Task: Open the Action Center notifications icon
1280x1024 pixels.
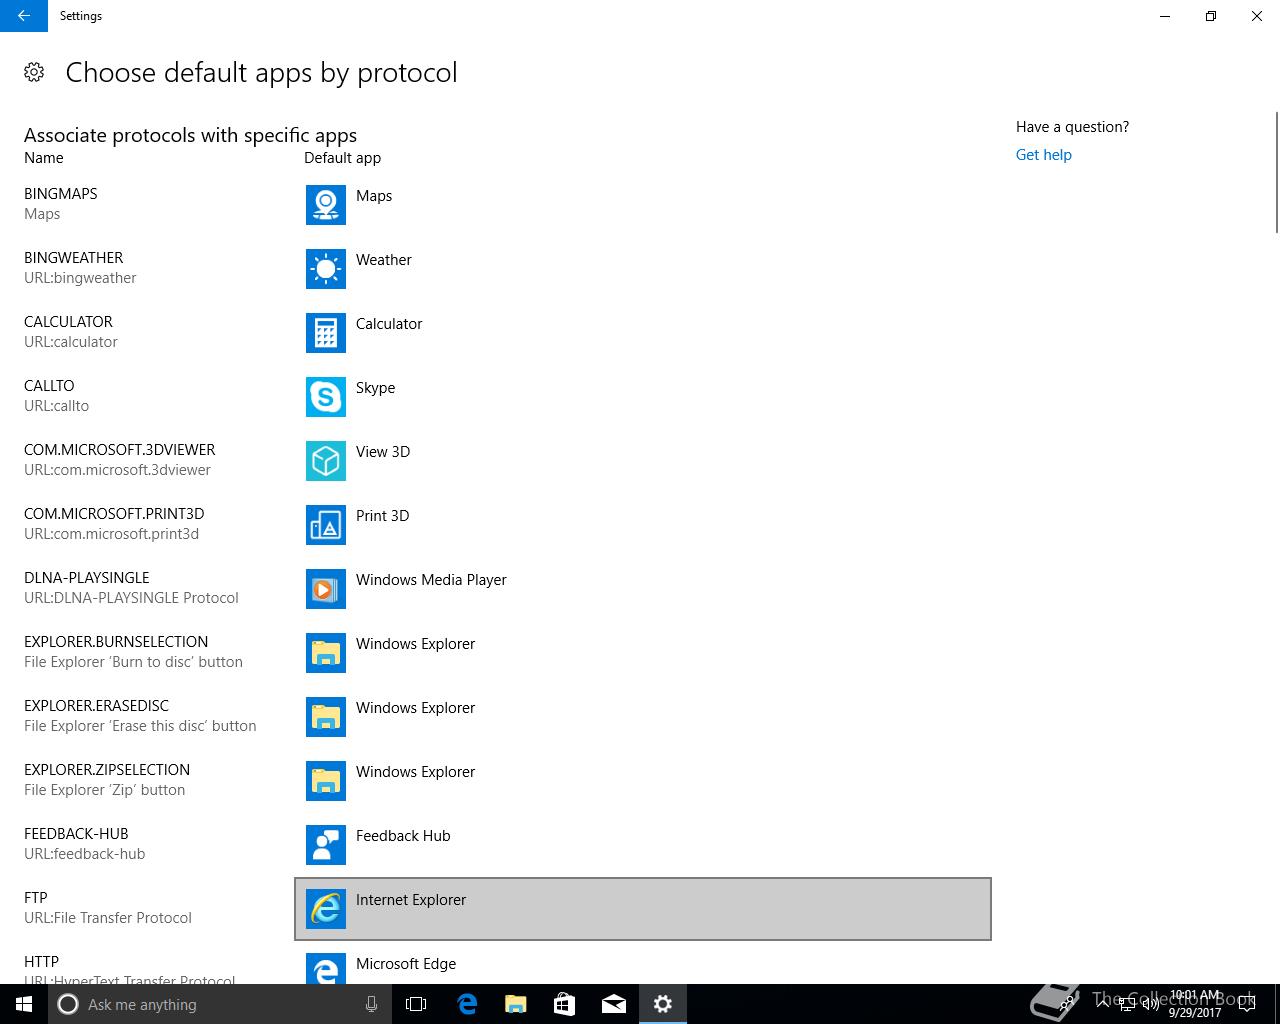Action: click(x=1246, y=1004)
